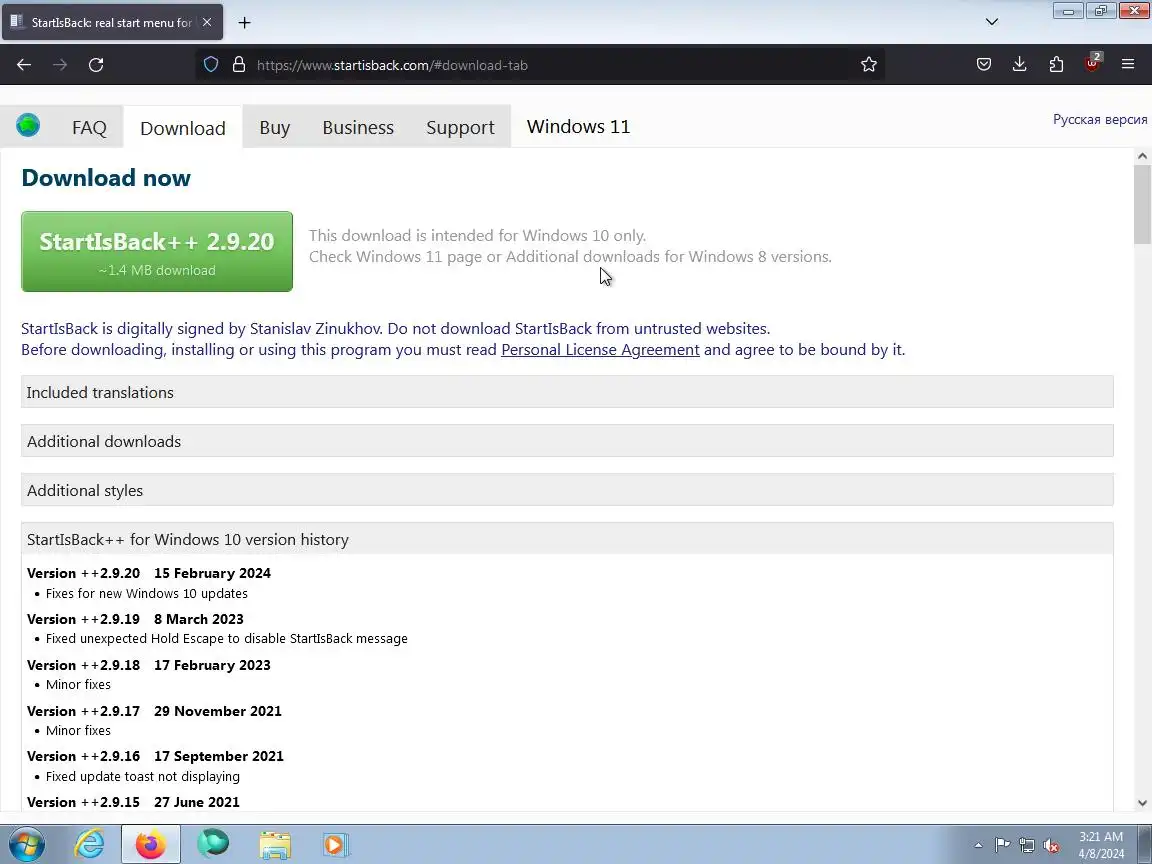The height and width of the screenshot is (864, 1152).
Task: Click the StartIsBack site logo icon
Action: click(28, 126)
